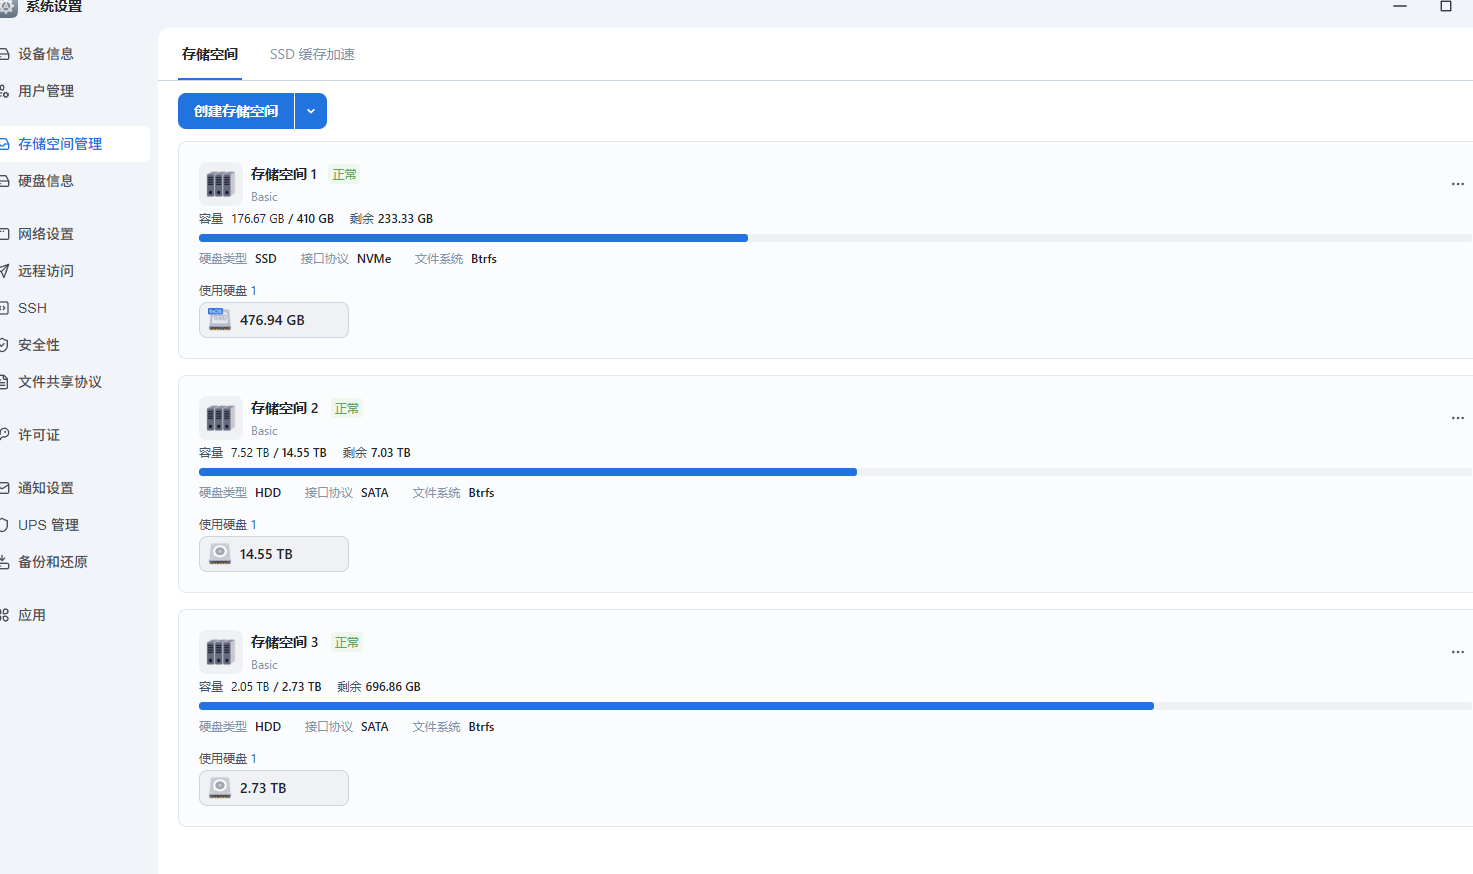Viewport: 1473px width, 874px height.
Task: Click the 存储空间 2 storage pool icon
Action: (x=220, y=418)
